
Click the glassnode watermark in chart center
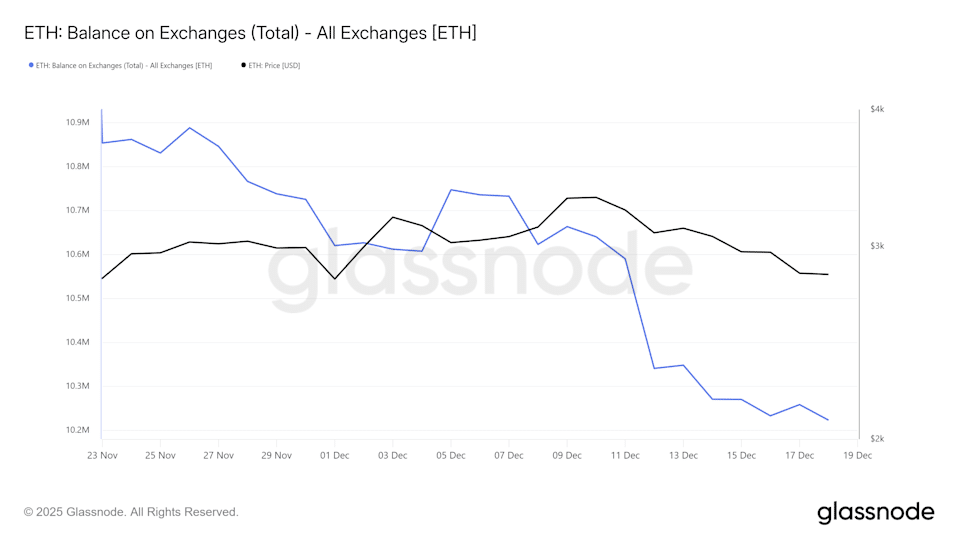point(480,270)
